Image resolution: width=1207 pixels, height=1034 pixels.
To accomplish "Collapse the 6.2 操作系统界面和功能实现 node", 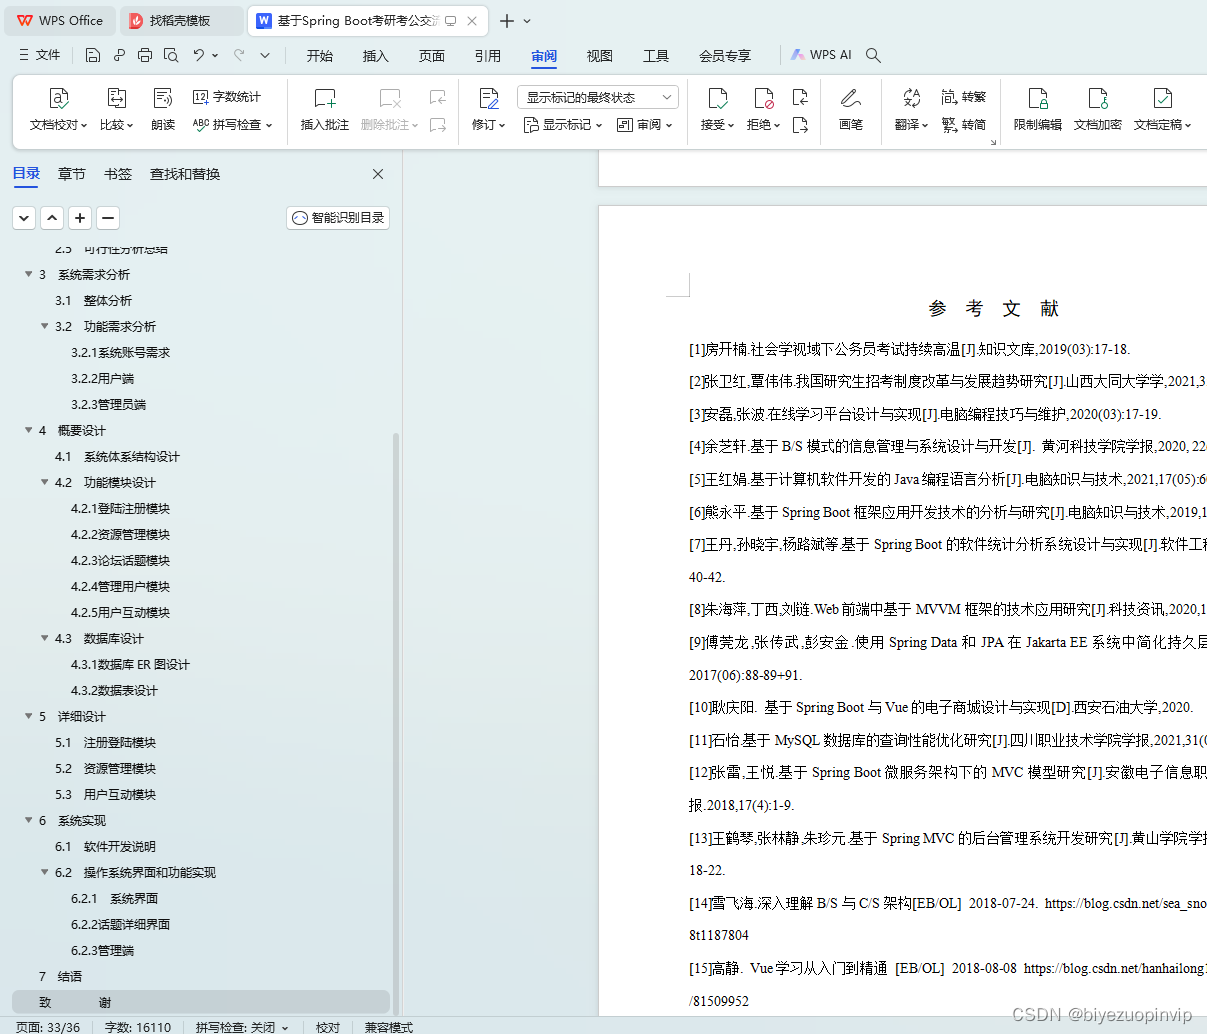I will (45, 872).
